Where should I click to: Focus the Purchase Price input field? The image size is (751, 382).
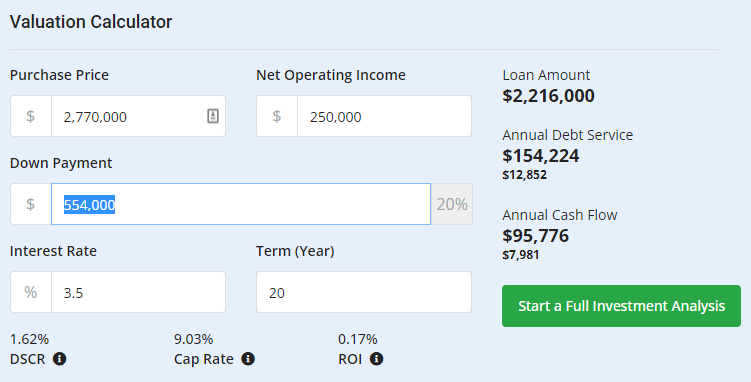point(138,116)
